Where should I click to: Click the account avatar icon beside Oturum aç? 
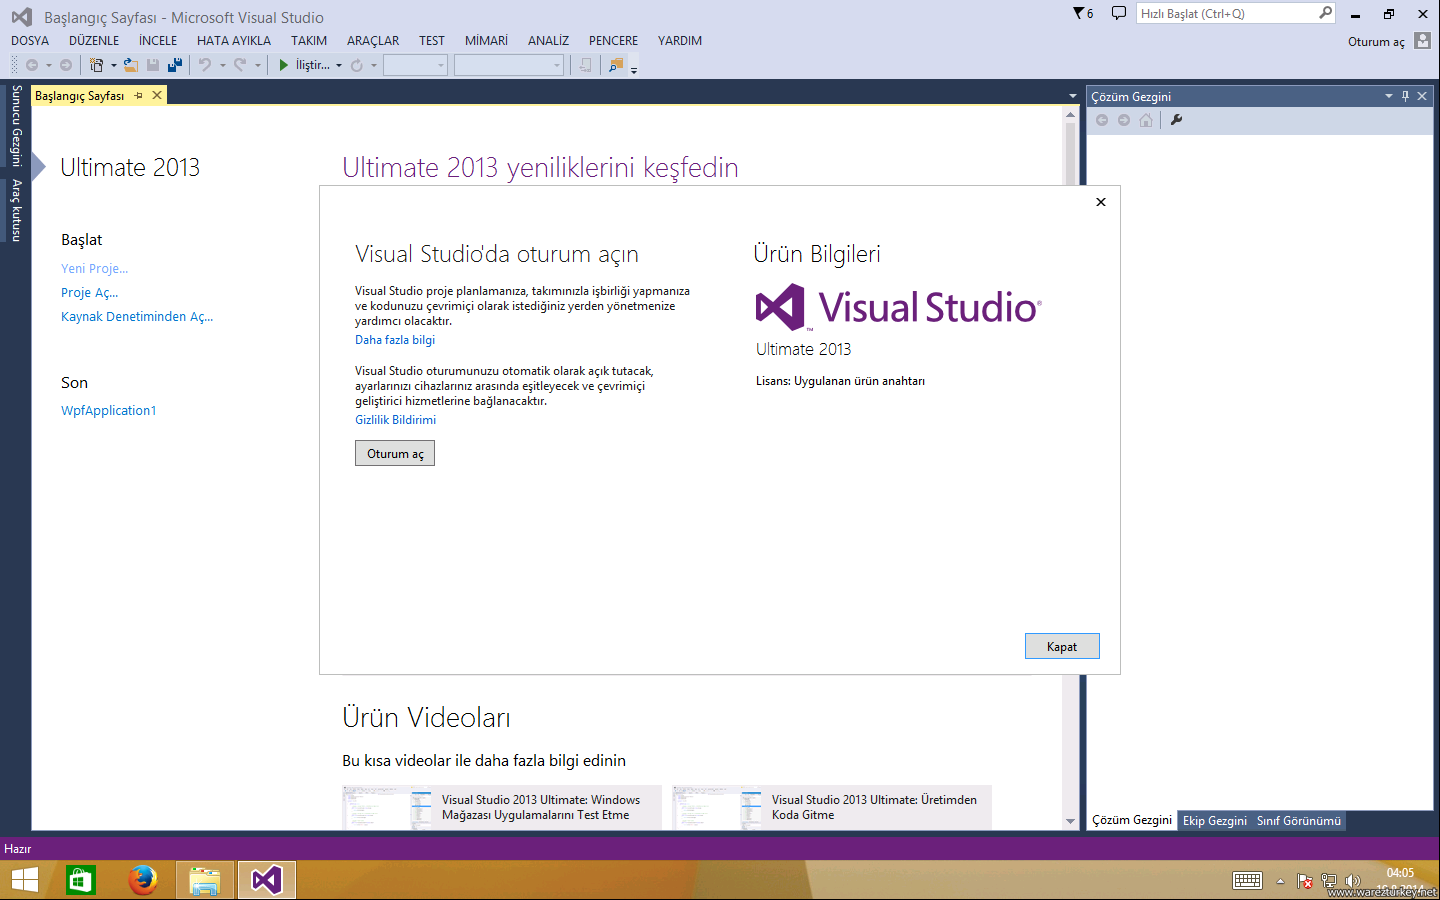[x=1422, y=41]
